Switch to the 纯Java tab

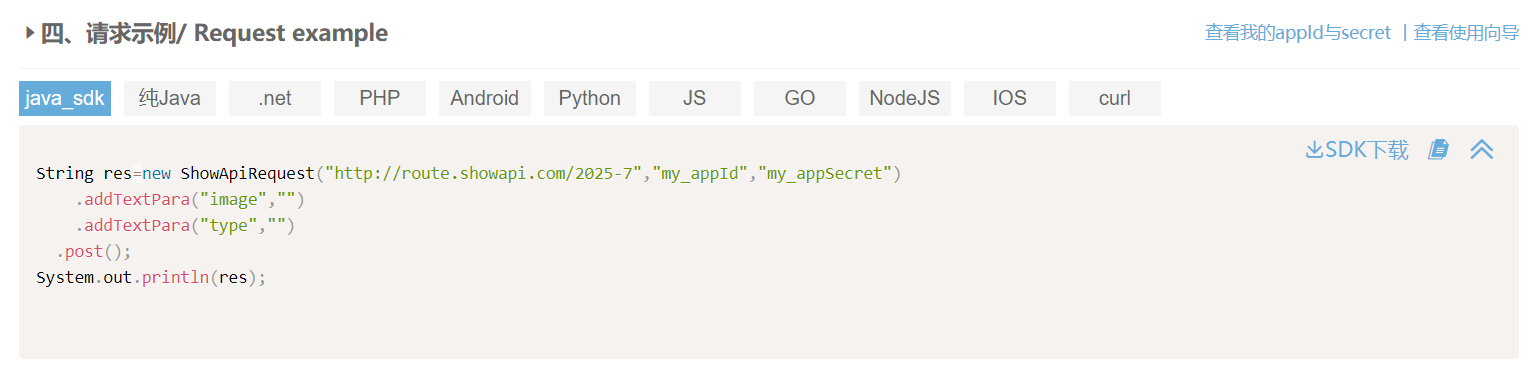[x=170, y=98]
